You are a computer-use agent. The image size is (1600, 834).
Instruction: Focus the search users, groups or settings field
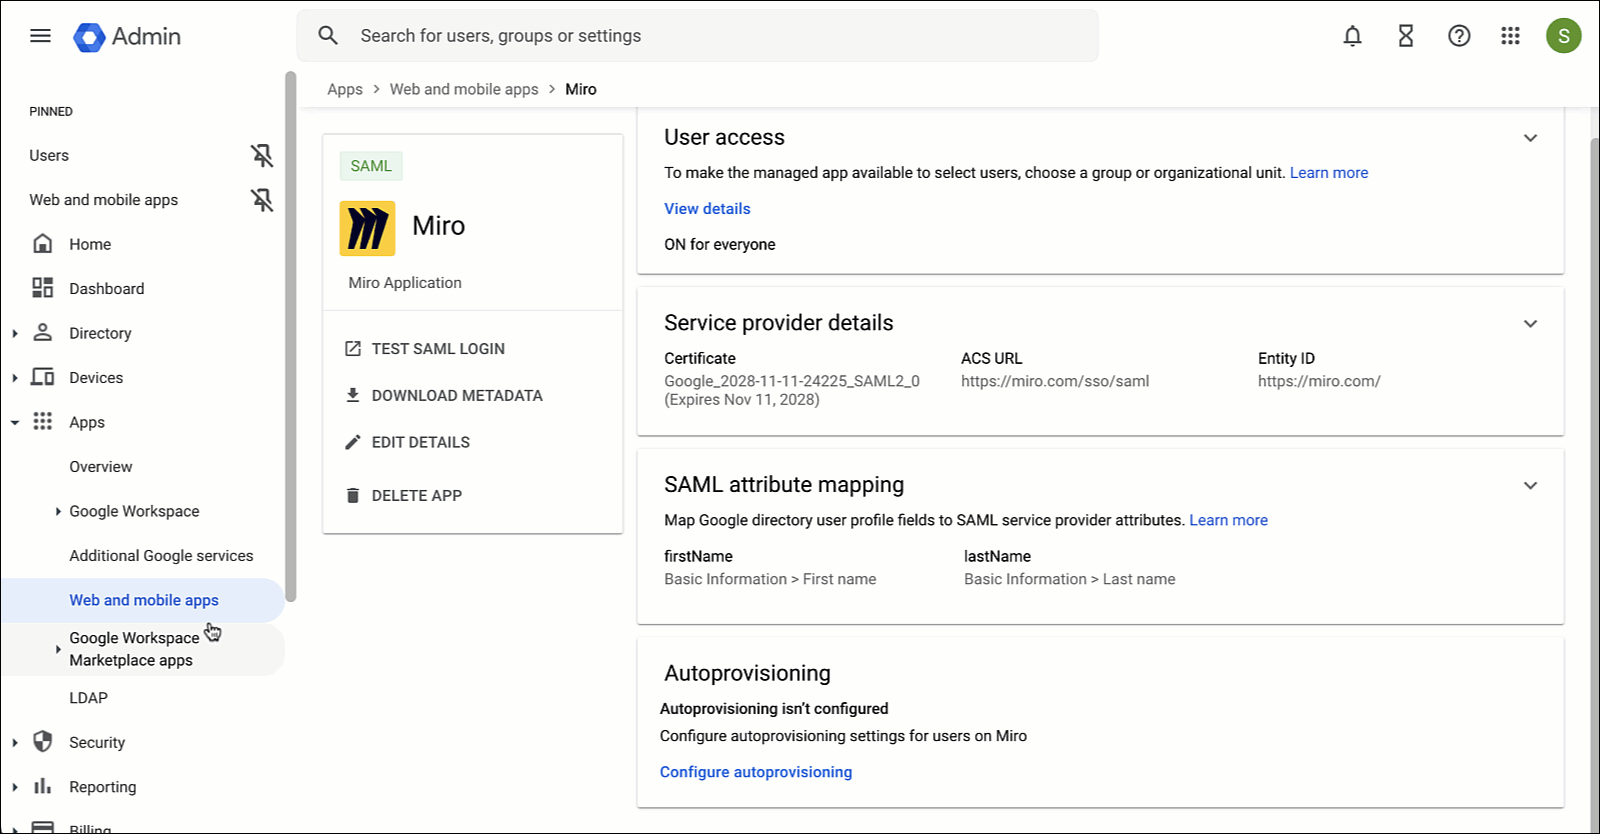coord(697,36)
